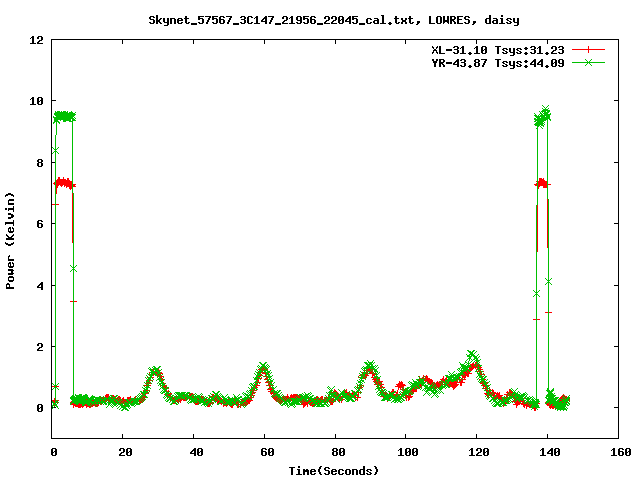
Task: Click y-axis tick label 6
Action: (x=40, y=224)
